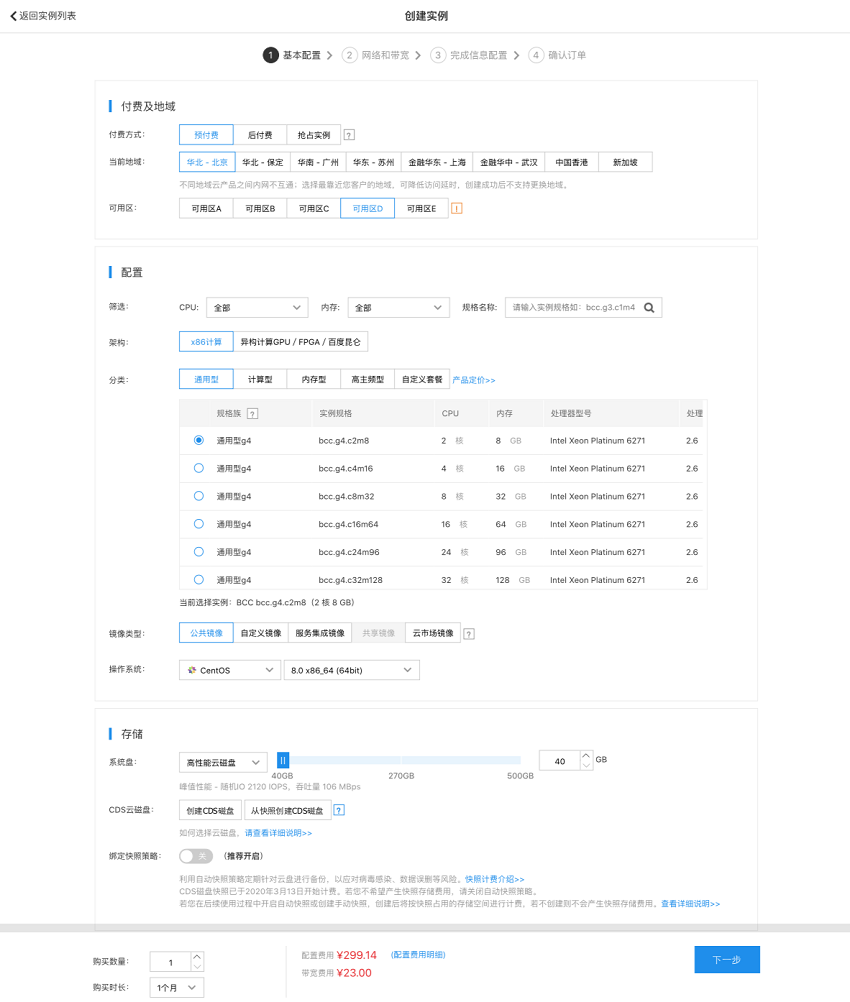The image size is (850, 1002).
Task: Click the blue help icon beside 从快照创建CDS磁盘
Action: coord(339,810)
